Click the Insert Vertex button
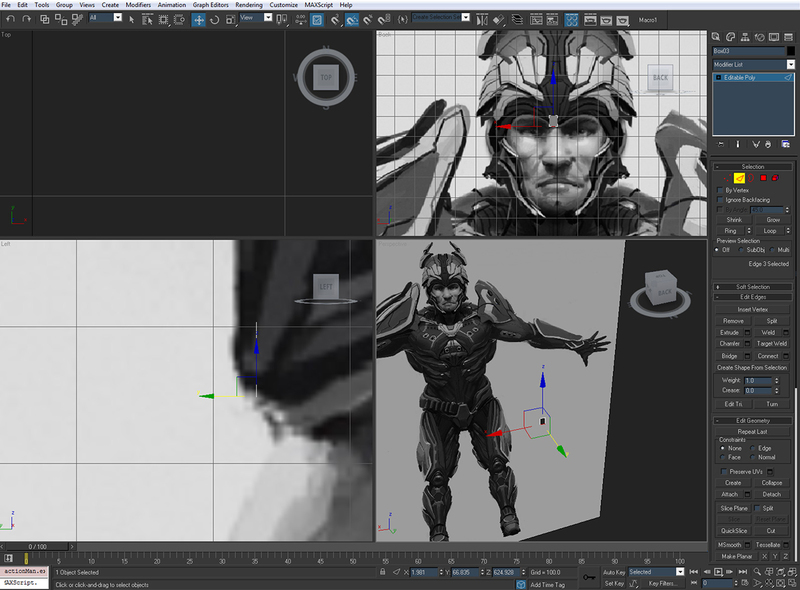Image resolution: width=800 pixels, height=590 pixels. (x=753, y=309)
